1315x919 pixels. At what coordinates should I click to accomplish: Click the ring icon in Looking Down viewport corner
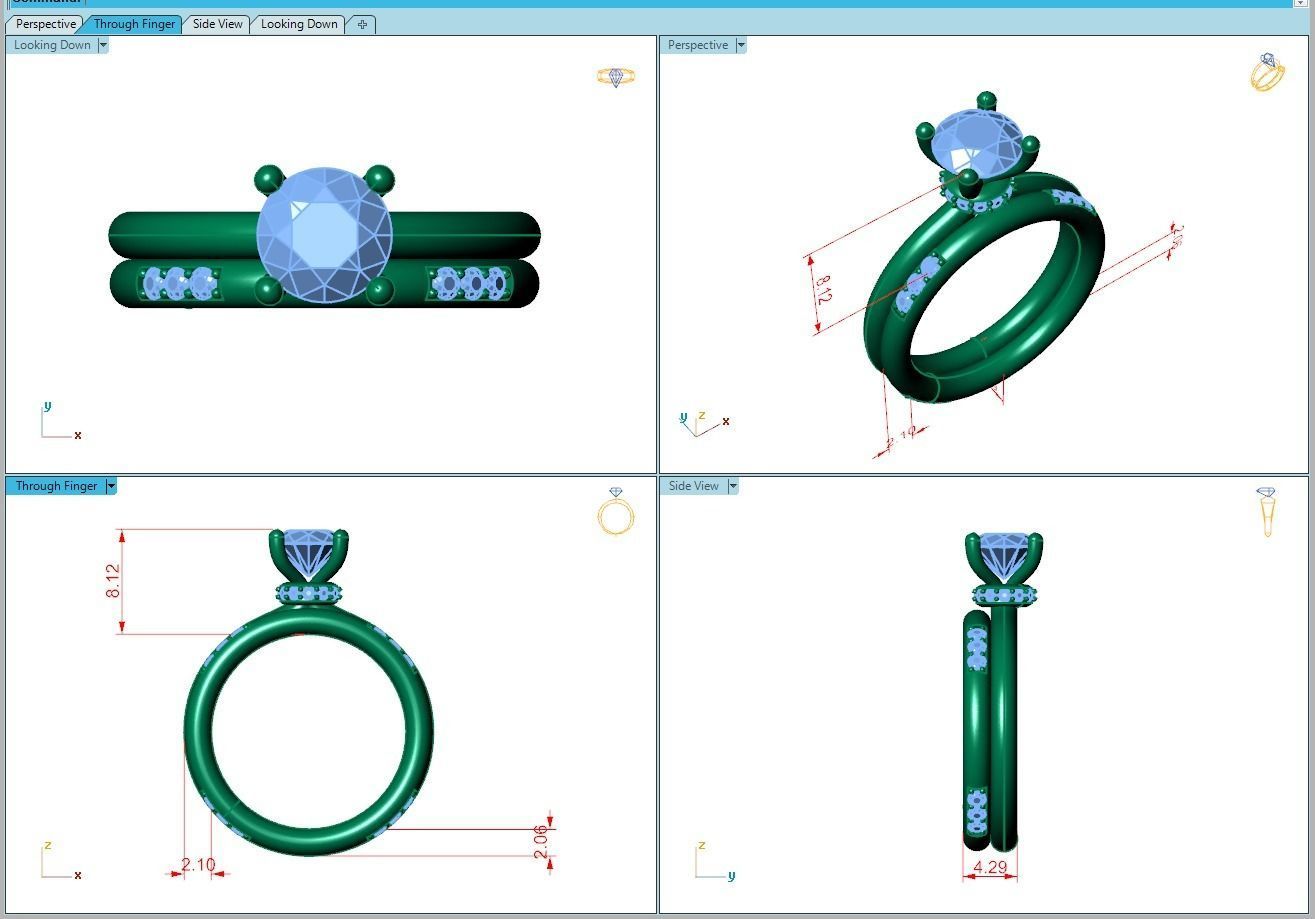[616, 76]
